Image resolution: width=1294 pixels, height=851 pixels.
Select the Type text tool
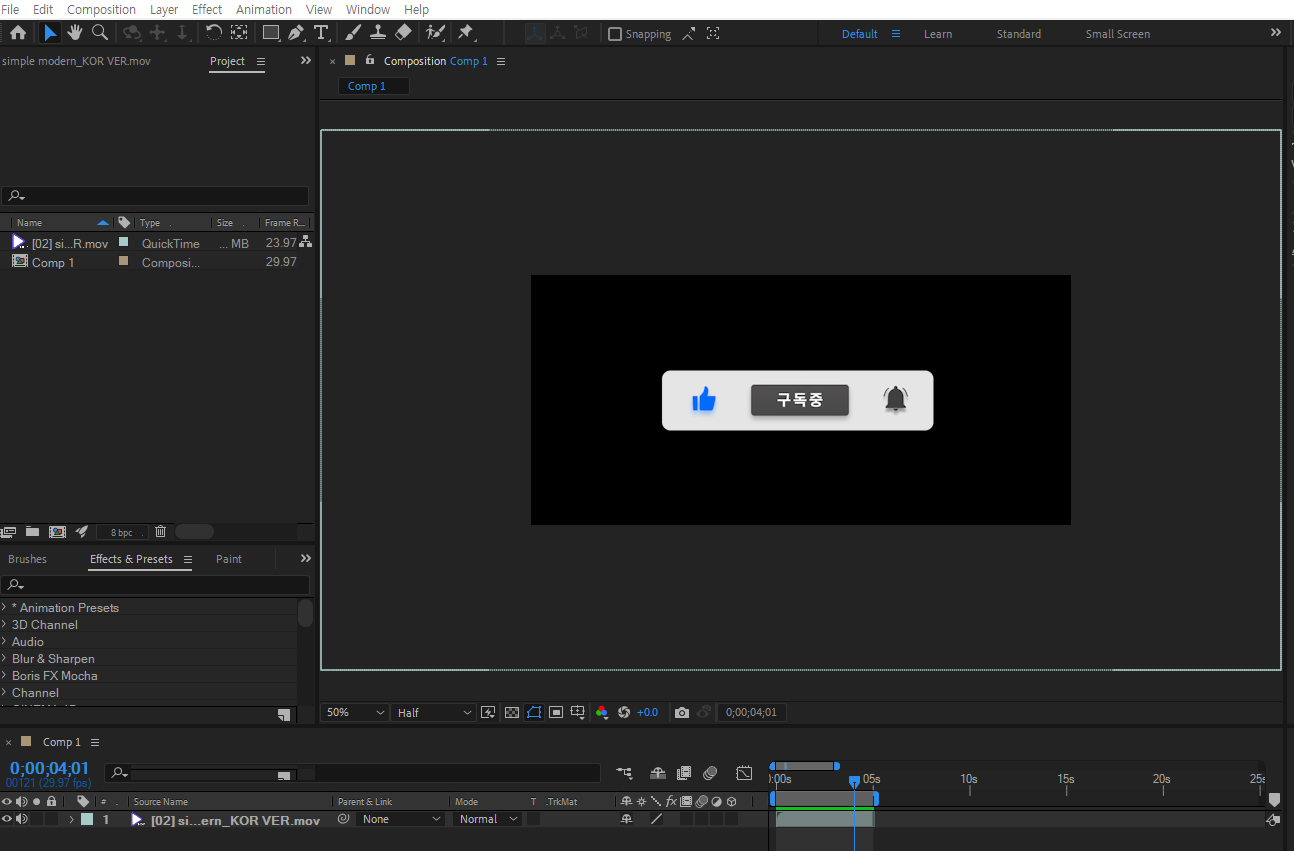(x=321, y=33)
